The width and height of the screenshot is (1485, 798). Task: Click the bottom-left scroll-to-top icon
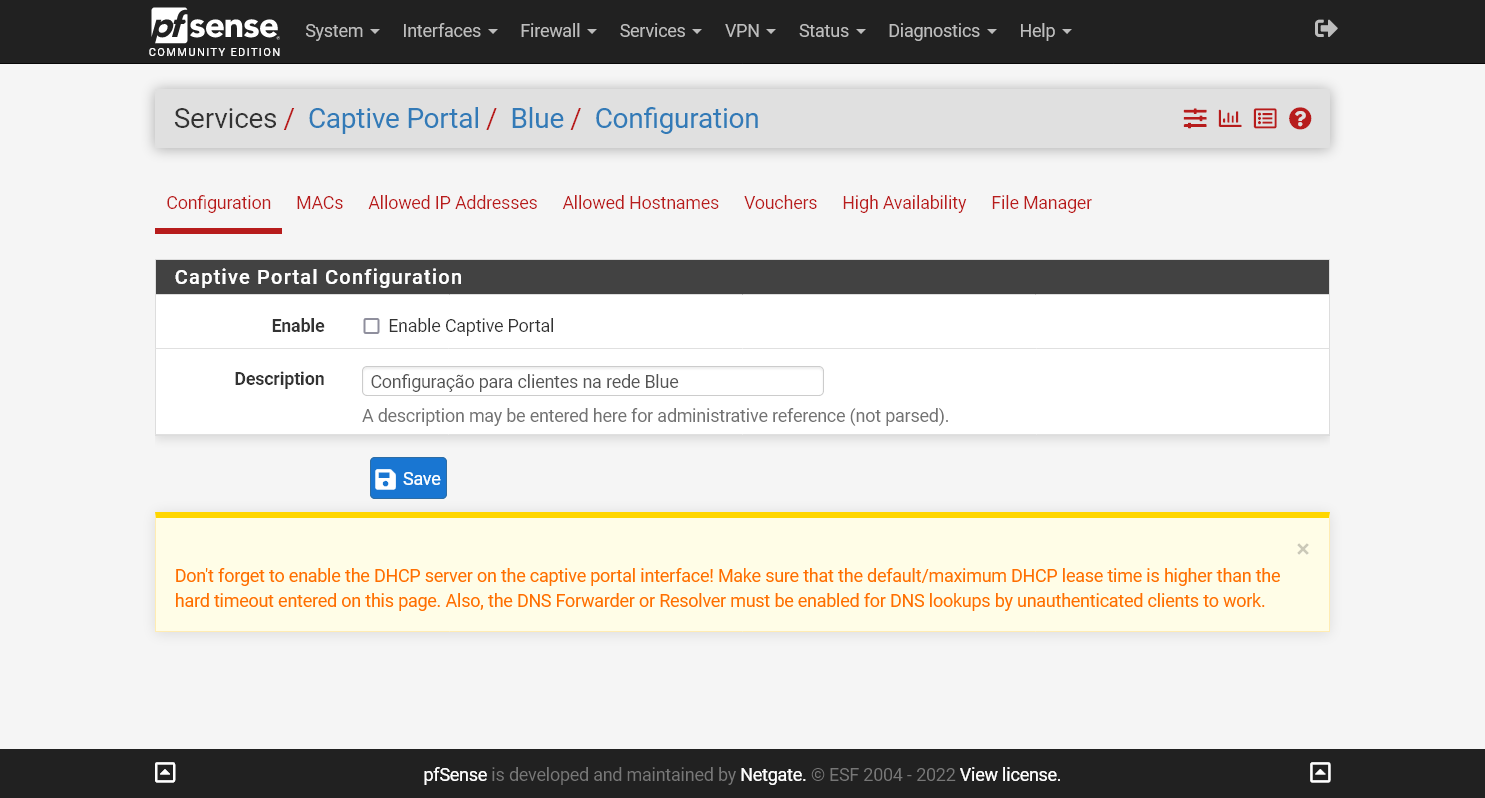(166, 772)
